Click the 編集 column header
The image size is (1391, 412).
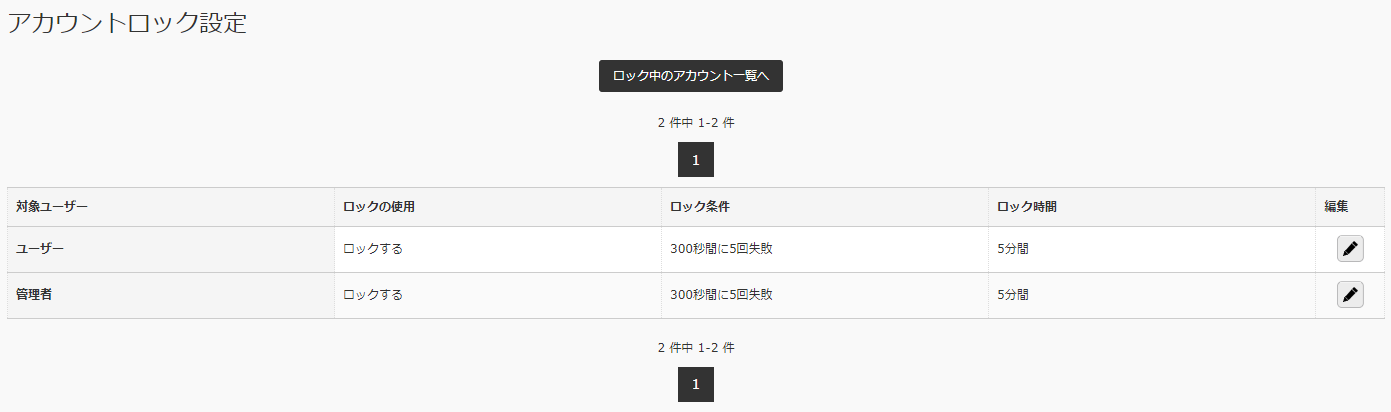pyautogui.click(x=1336, y=207)
